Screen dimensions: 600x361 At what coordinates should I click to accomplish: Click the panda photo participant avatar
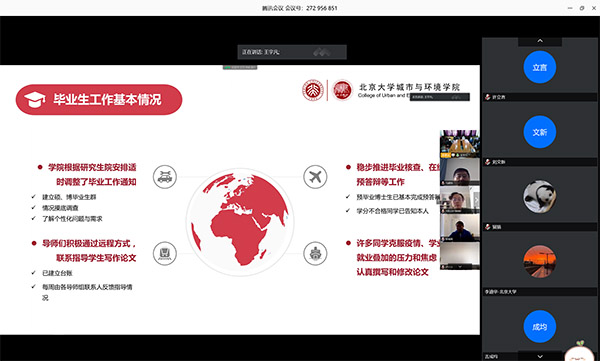[x=540, y=197]
